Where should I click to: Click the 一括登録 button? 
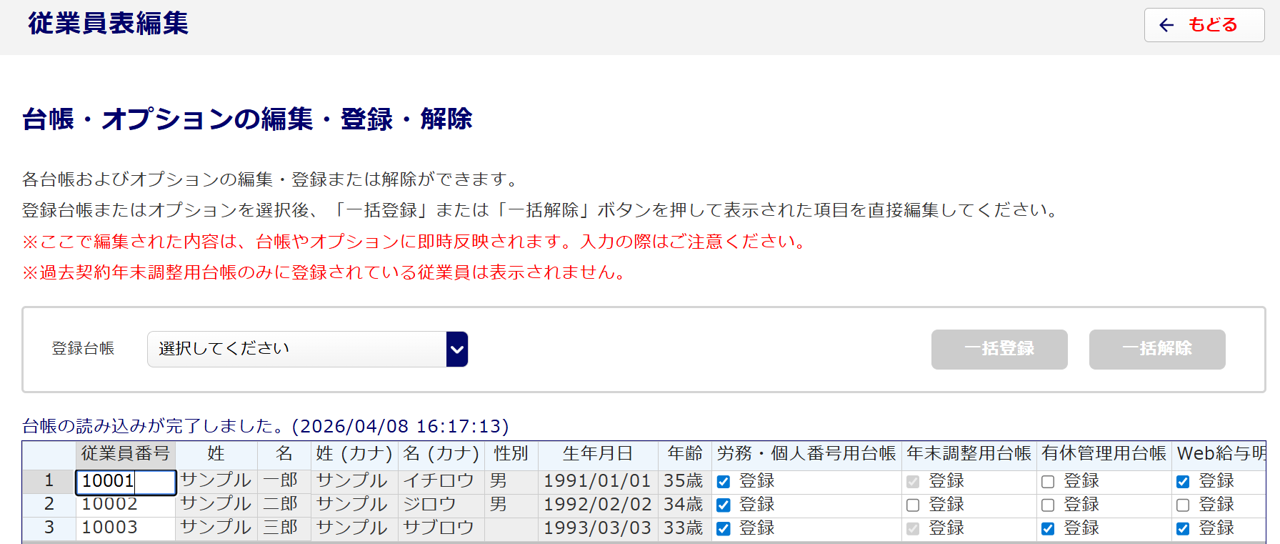[x=999, y=349]
